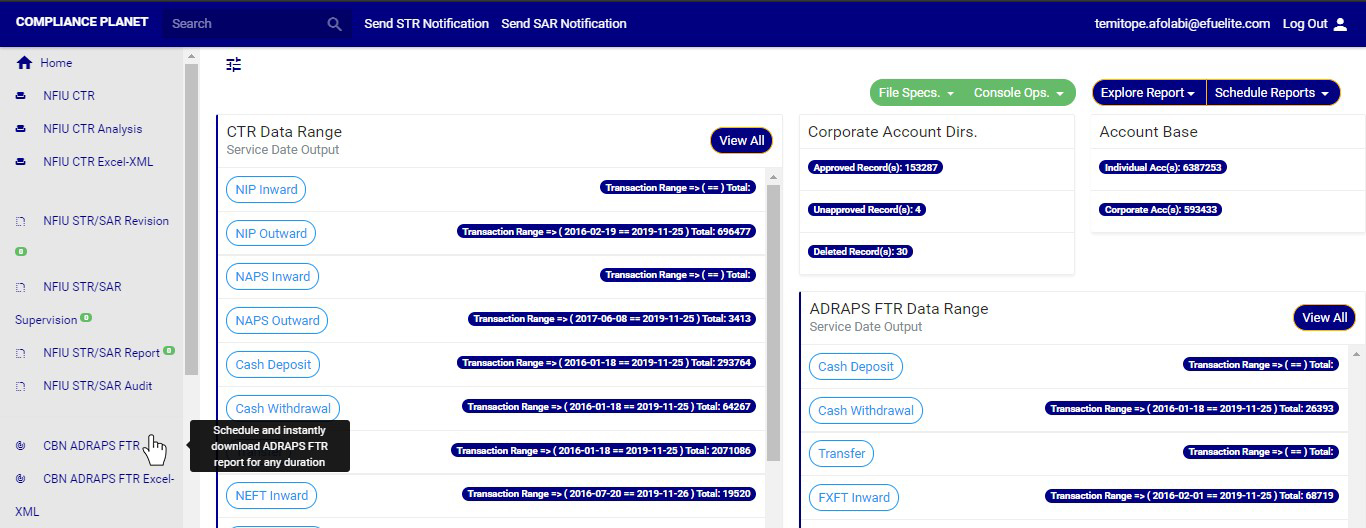Image resolution: width=1366 pixels, height=528 pixels.
Task: Expand the Schedule Reports dropdown
Action: coord(1272,93)
